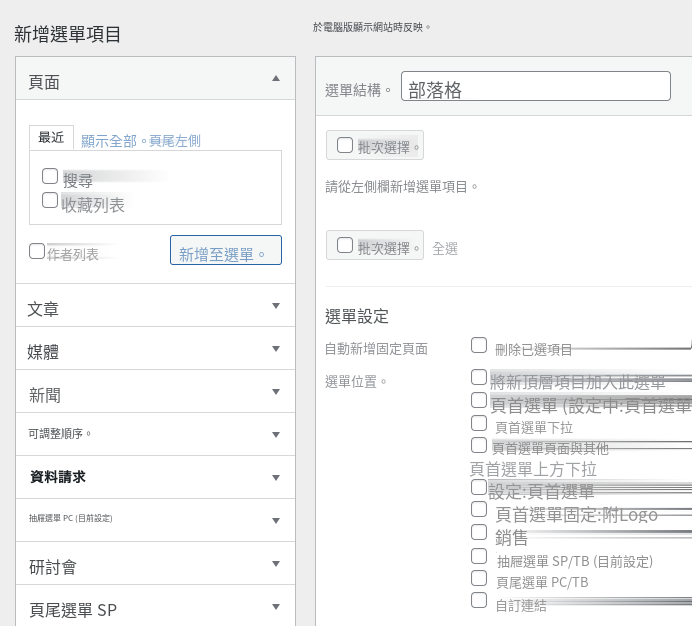Open the 顯示全部 tab link

[x=109, y=141]
